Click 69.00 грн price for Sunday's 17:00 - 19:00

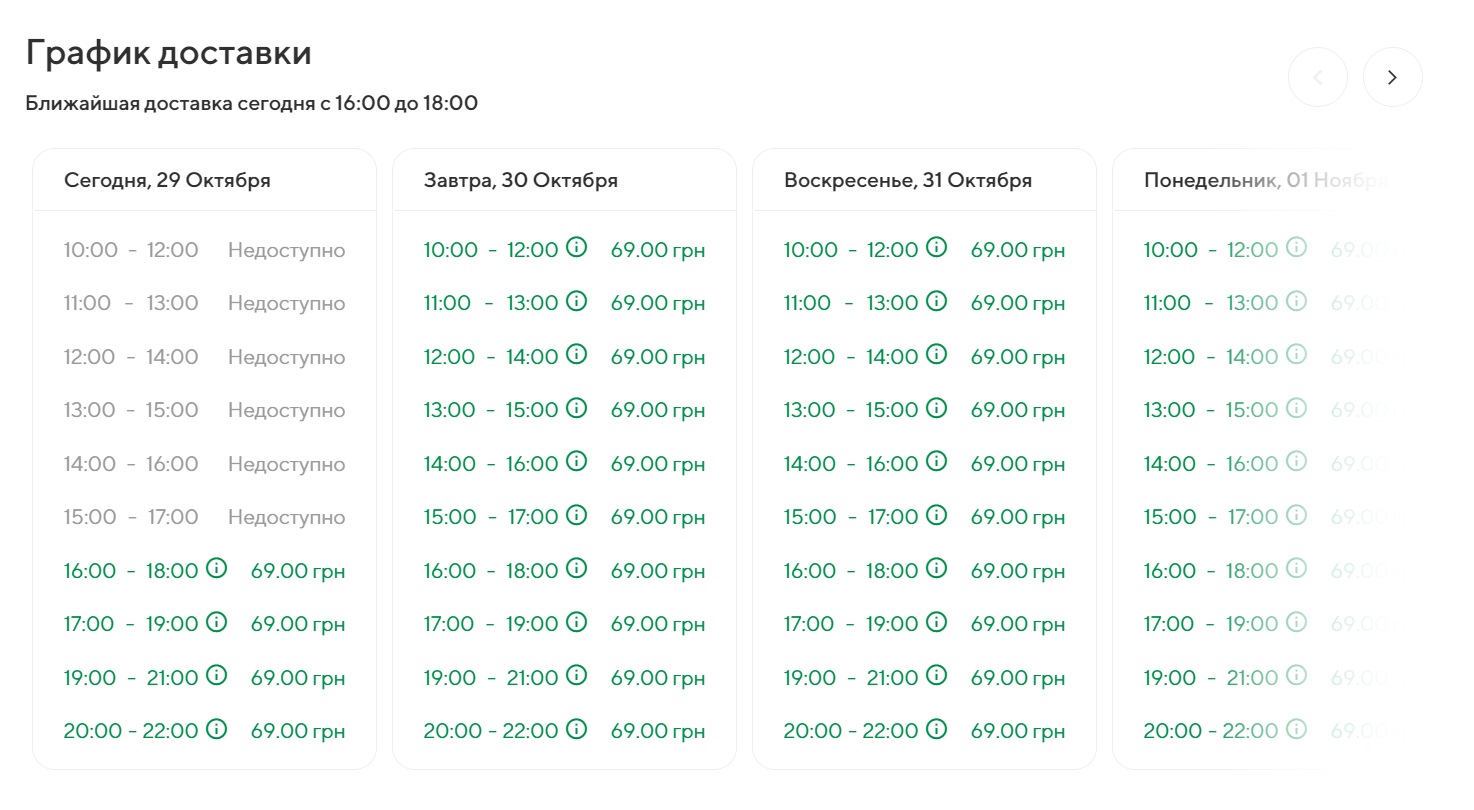pos(1018,624)
